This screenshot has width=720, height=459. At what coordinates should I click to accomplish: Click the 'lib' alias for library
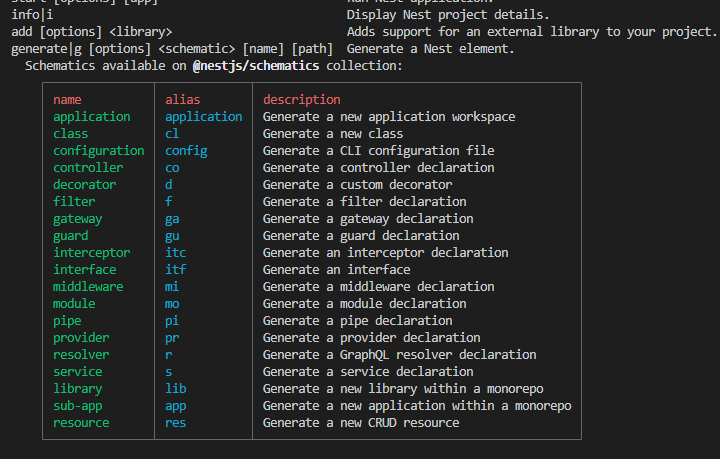pyautogui.click(x=176, y=388)
